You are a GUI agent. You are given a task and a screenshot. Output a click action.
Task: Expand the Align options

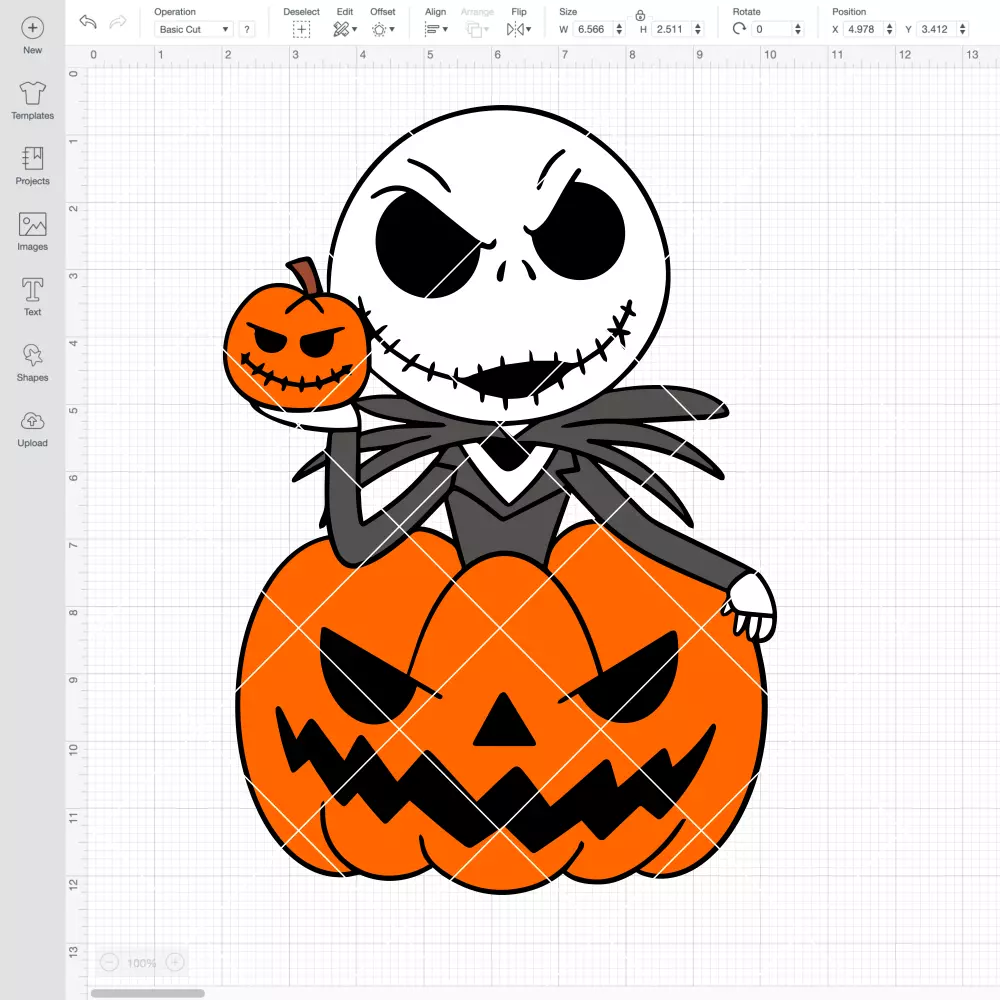click(436, 29)
